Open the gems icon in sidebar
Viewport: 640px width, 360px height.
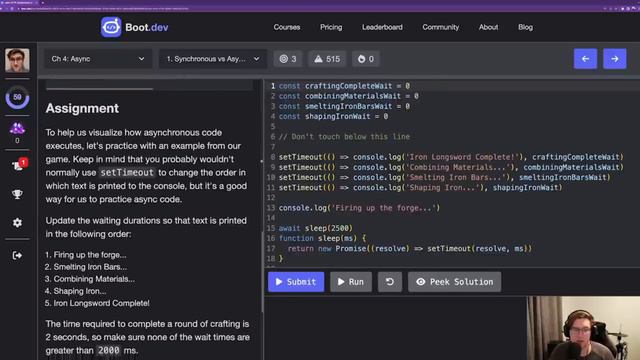17,129
